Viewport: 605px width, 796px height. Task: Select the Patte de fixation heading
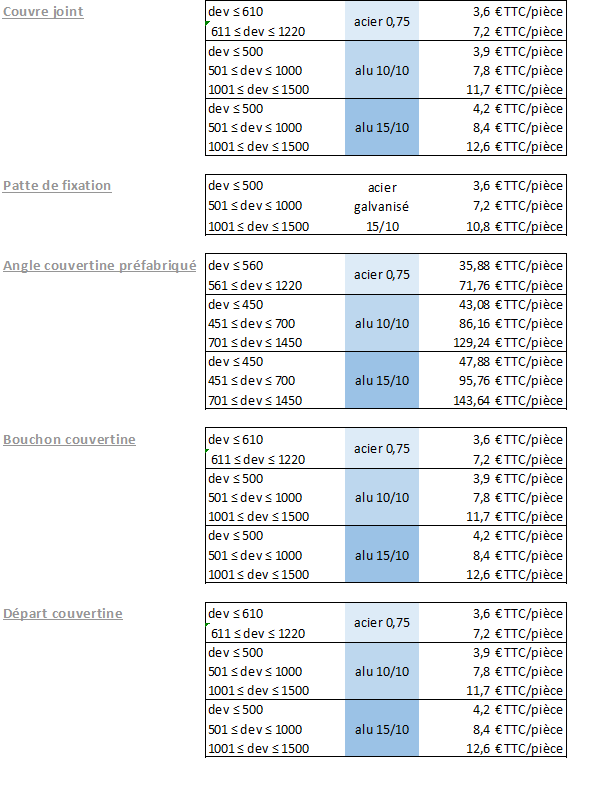[57, 185]
